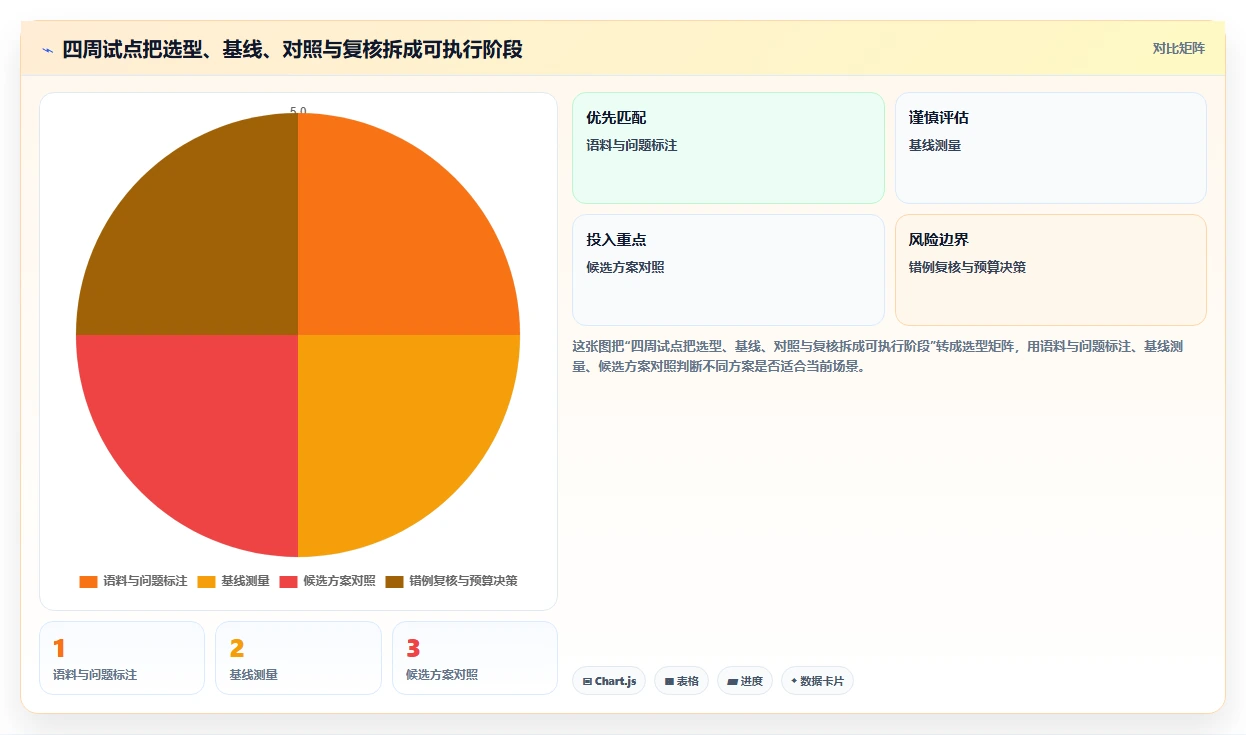The width and height of the screenshot is (1246, 735).
Task: Open the 投入重点 card
Action: point(728,270)
